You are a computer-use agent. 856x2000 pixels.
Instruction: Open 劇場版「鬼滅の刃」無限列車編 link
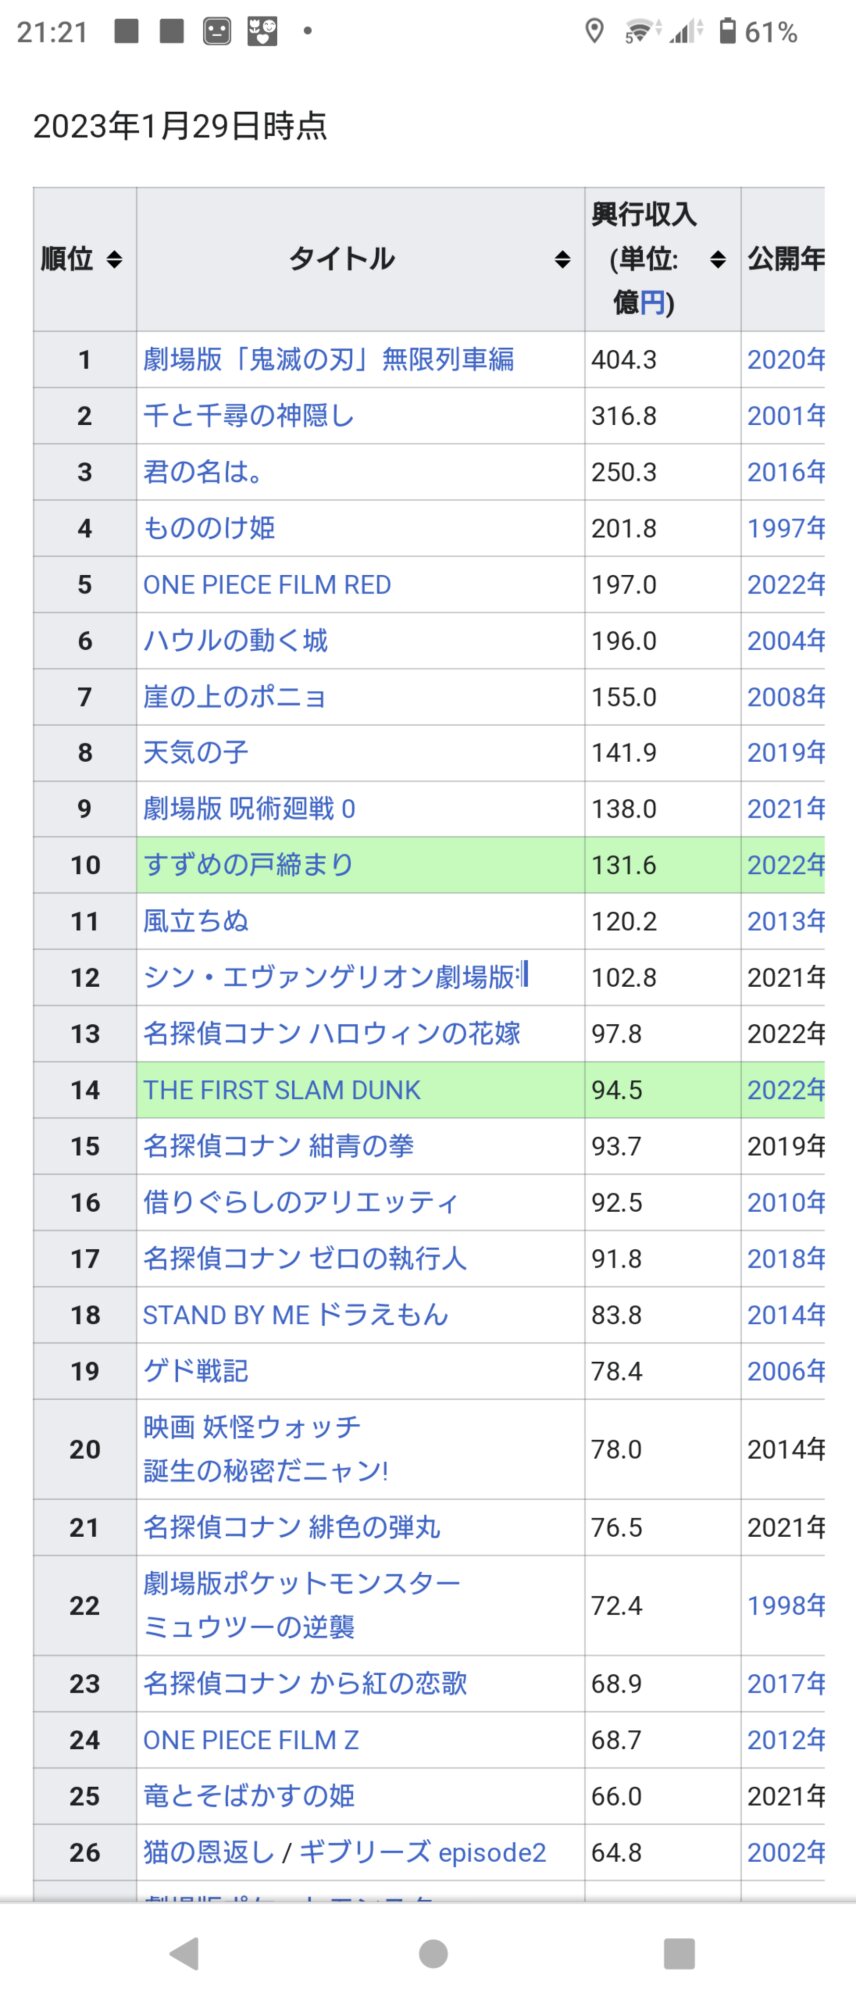(x=328, y=359)
